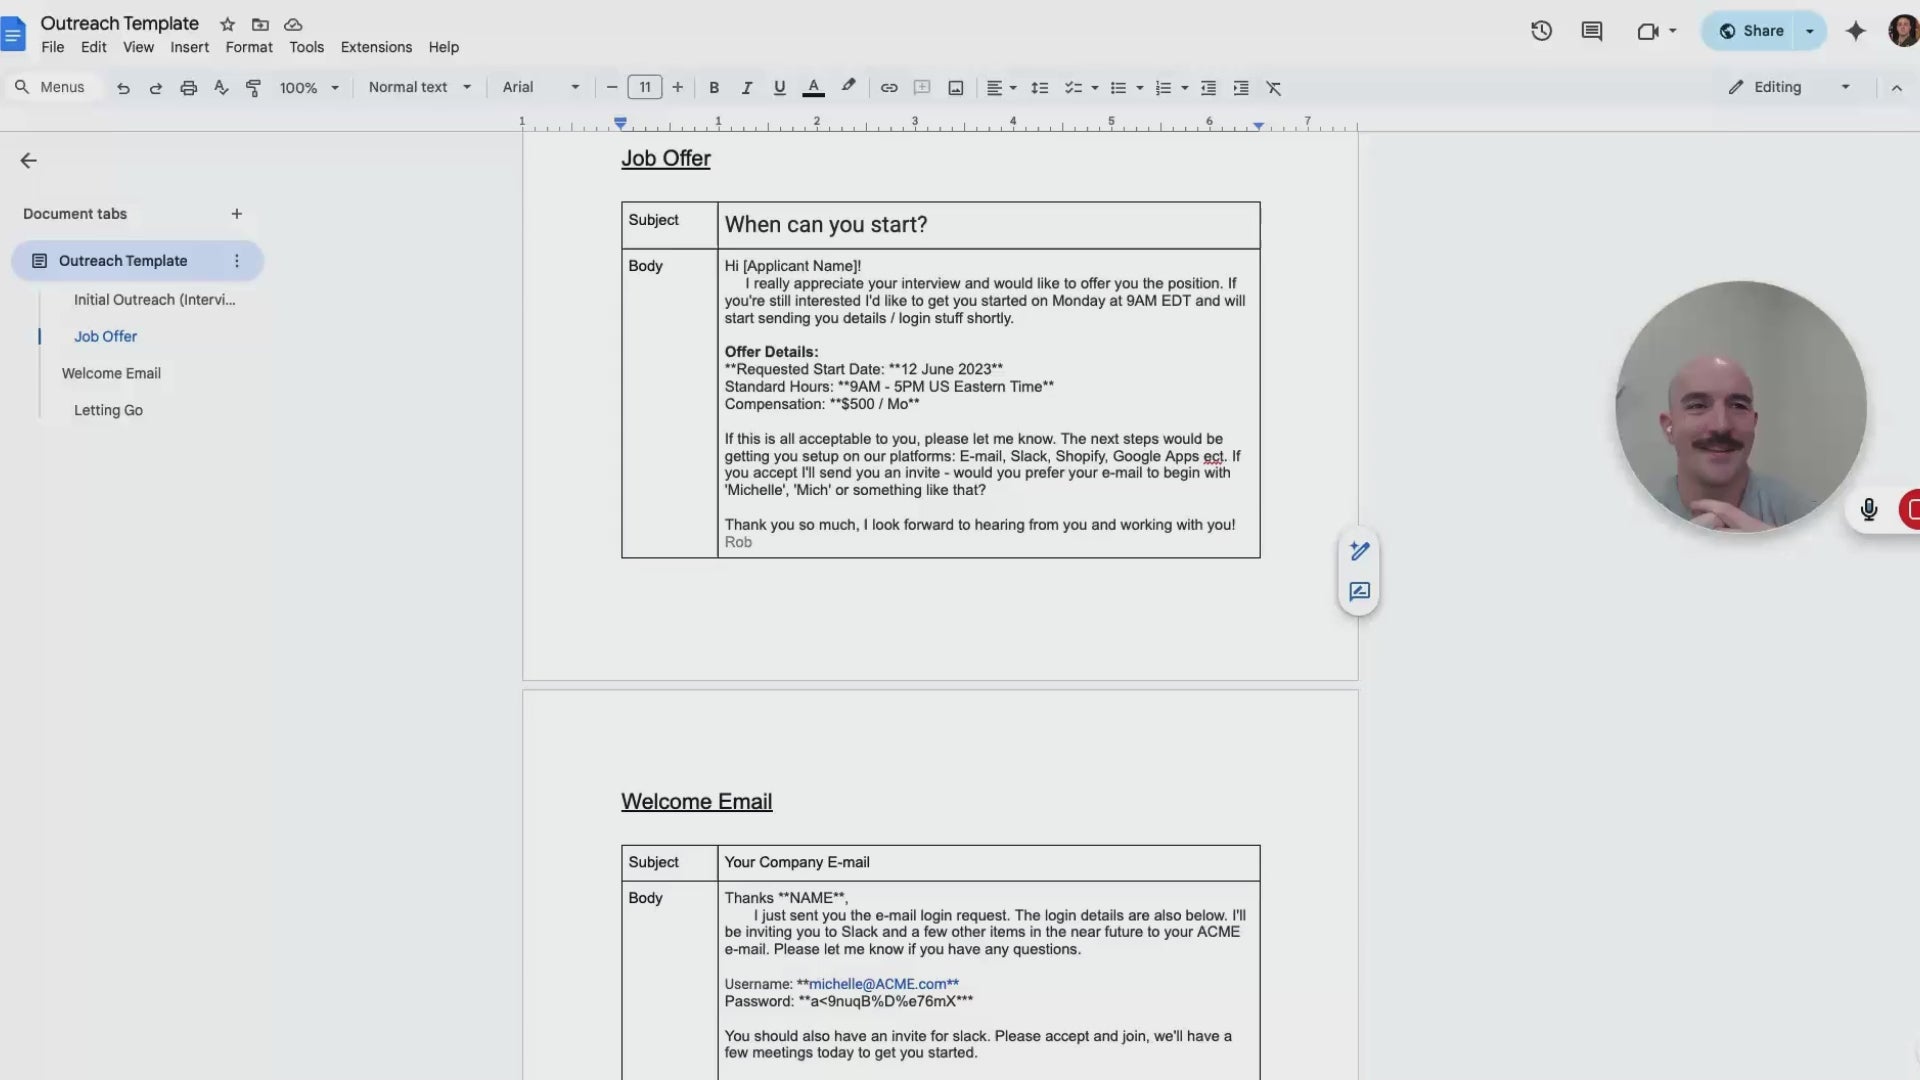Click the Insert link icon
The image size is (1920, 1080).
(888, 88)
